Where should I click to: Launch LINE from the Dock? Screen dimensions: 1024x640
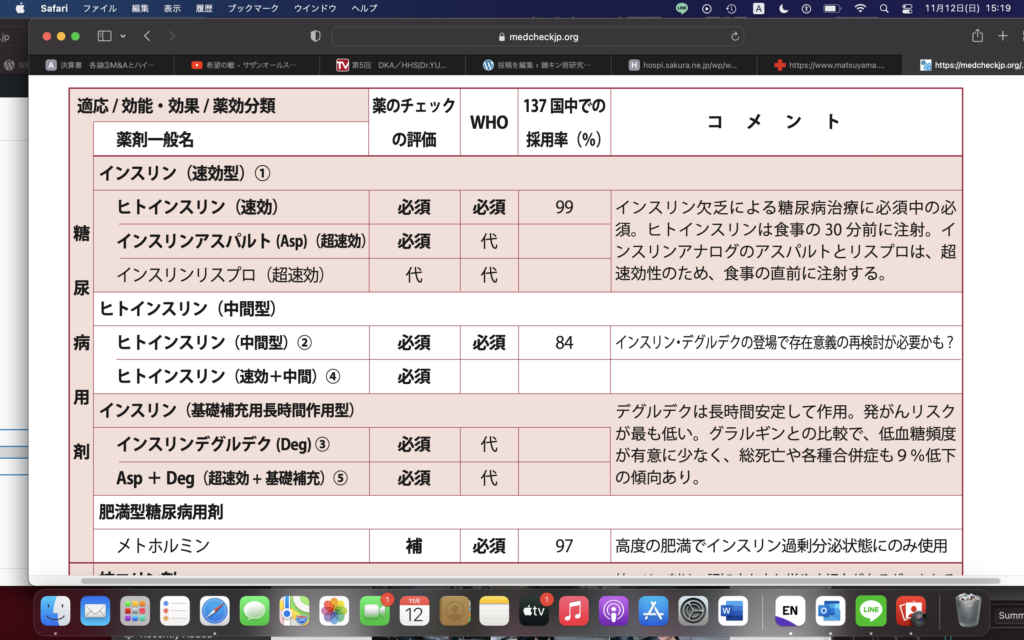[870, 609]
